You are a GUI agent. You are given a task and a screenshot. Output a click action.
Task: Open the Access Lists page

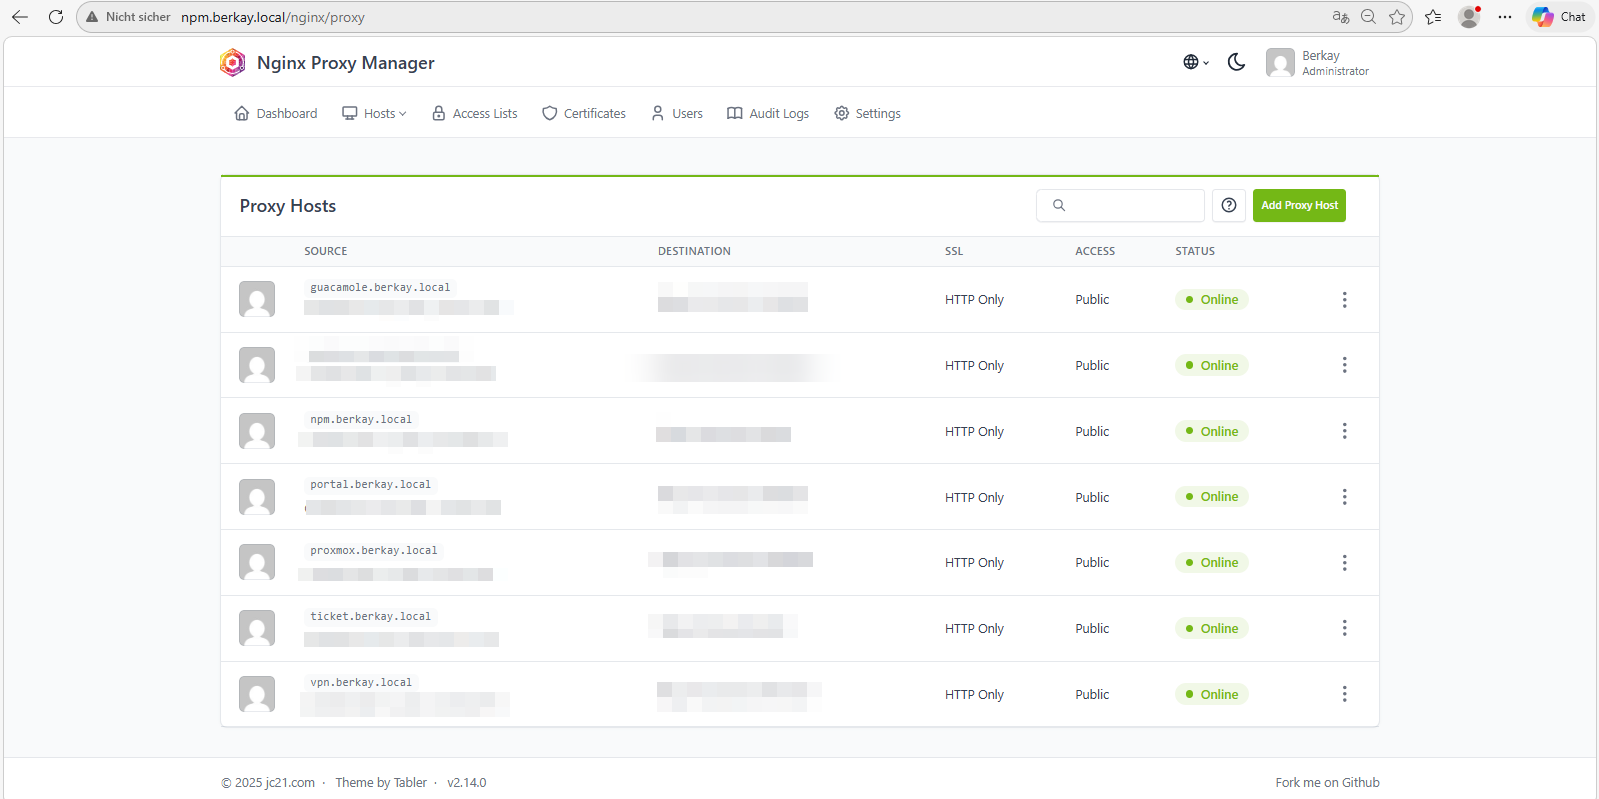(475, 114)
